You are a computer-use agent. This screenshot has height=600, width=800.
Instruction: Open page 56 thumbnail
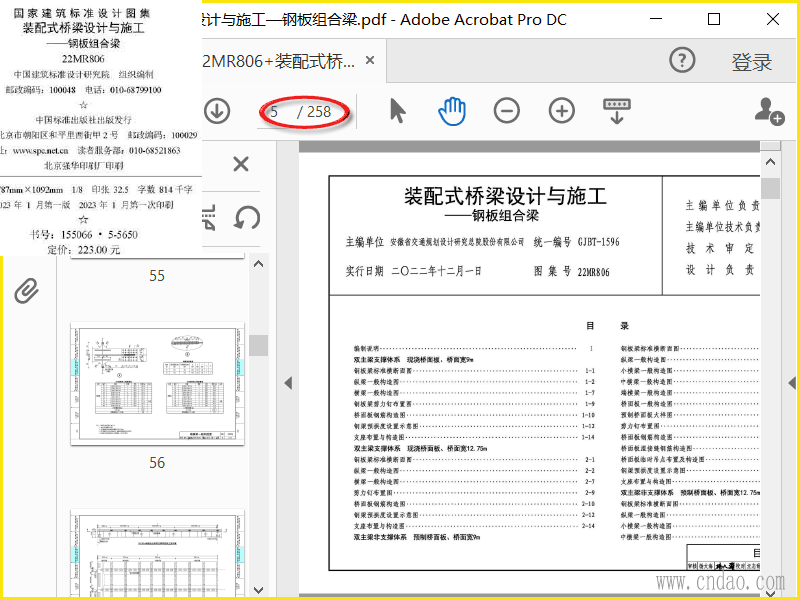pos(158,384)
